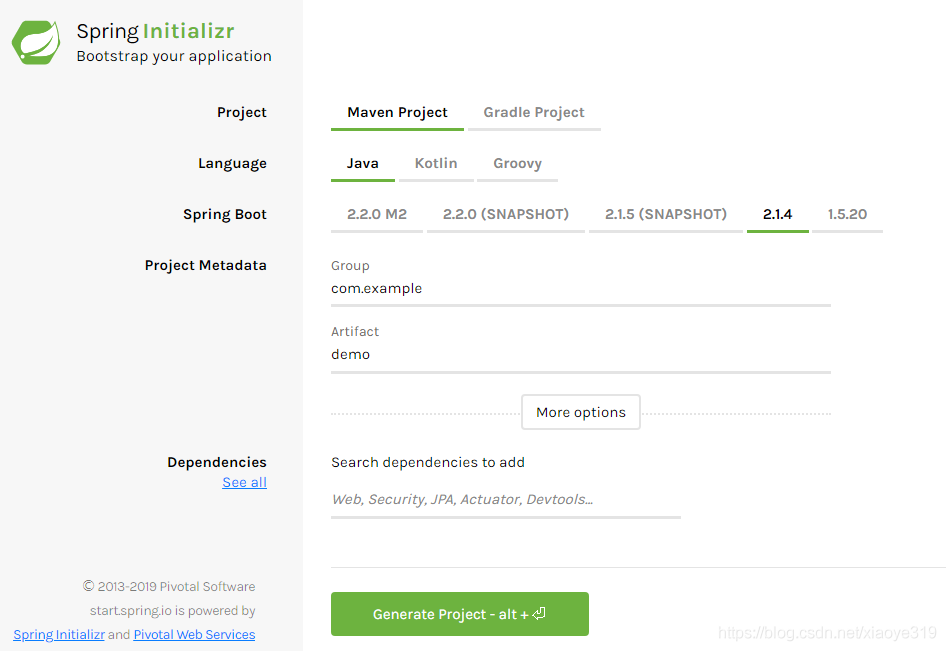Choose Kotlin as the language
The image size is (946, 651).
[x=436, y=164]
